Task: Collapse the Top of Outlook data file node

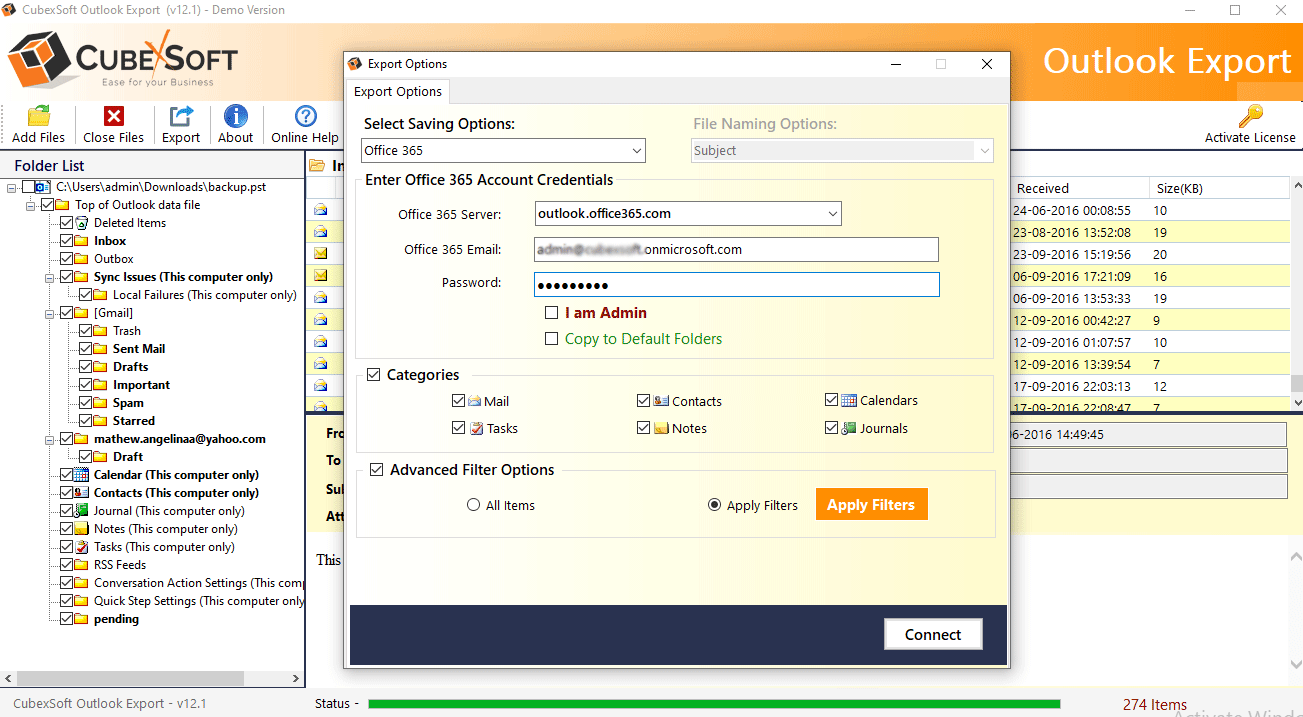Action: coord(31,205)
